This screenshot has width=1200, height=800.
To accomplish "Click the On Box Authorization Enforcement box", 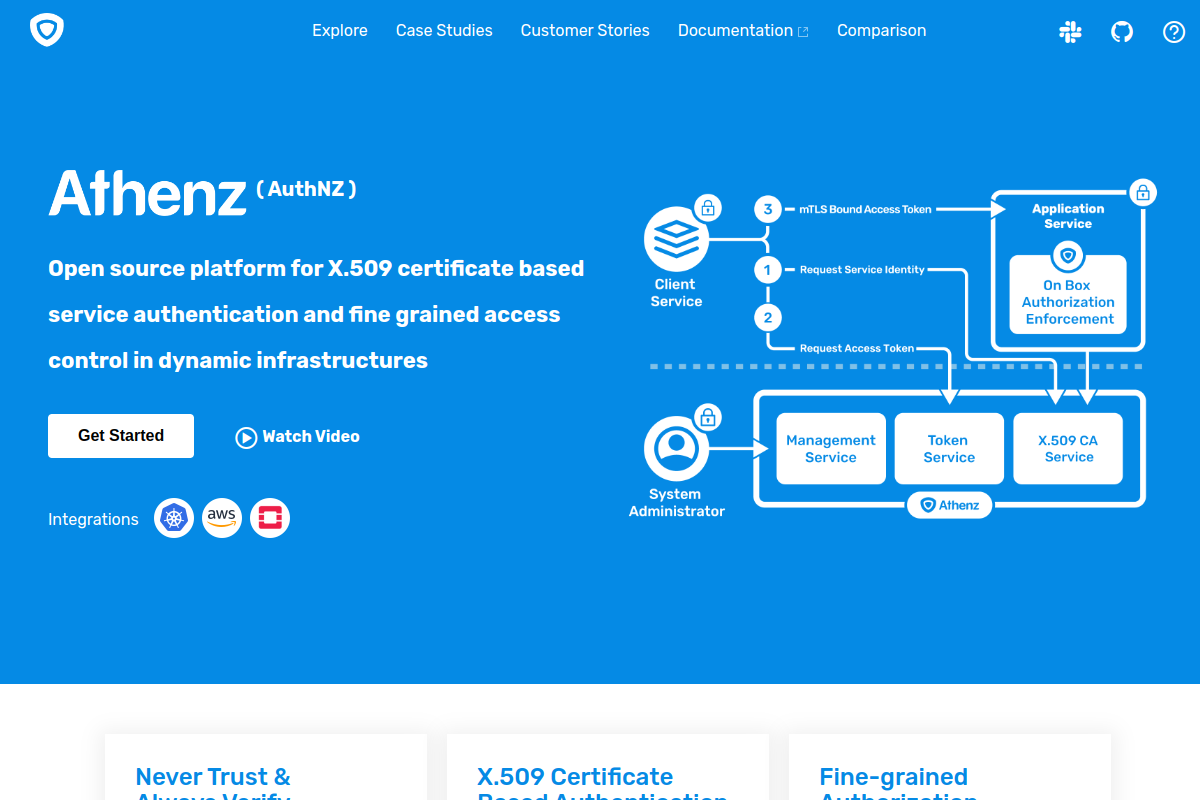I will click(x=1068, y=294).
